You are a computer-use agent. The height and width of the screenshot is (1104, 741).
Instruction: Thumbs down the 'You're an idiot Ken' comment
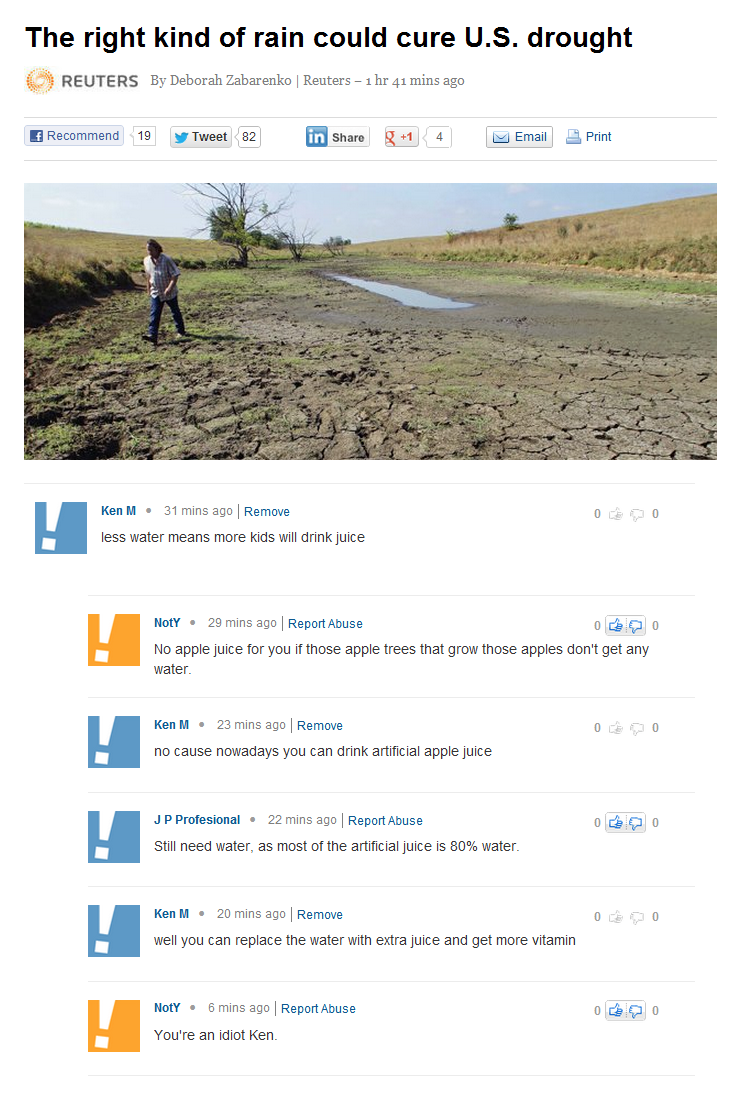[635, 1010]
